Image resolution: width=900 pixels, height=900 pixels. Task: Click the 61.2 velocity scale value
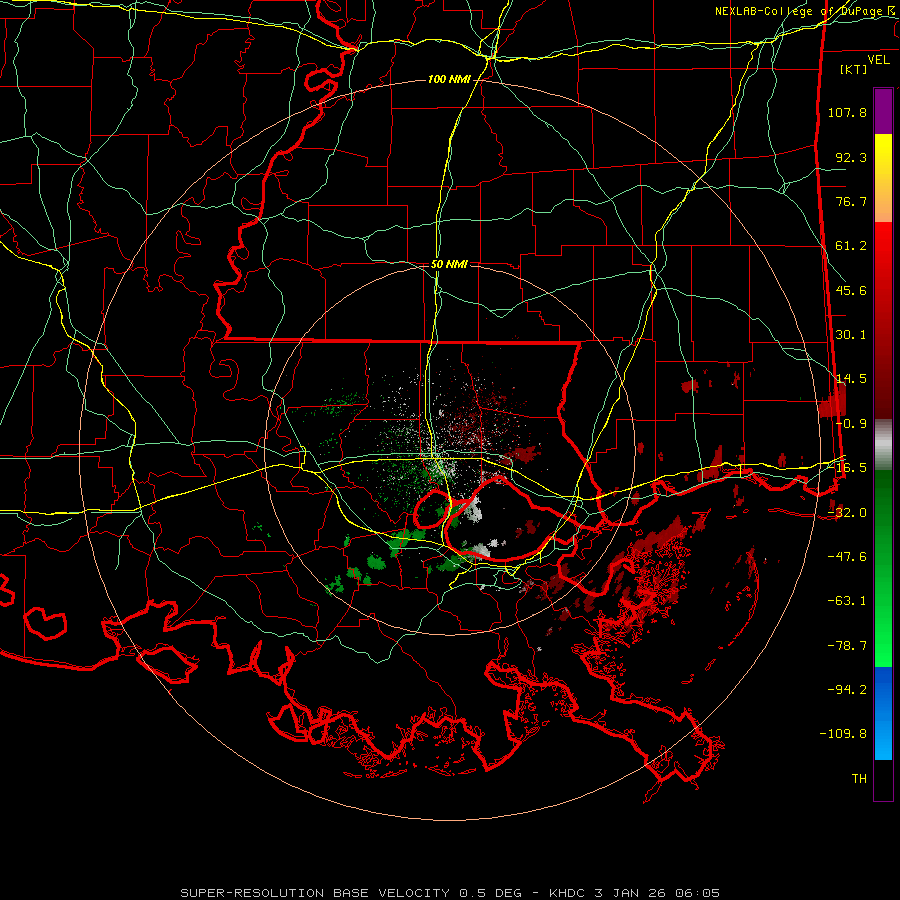(x=851, y=246)
